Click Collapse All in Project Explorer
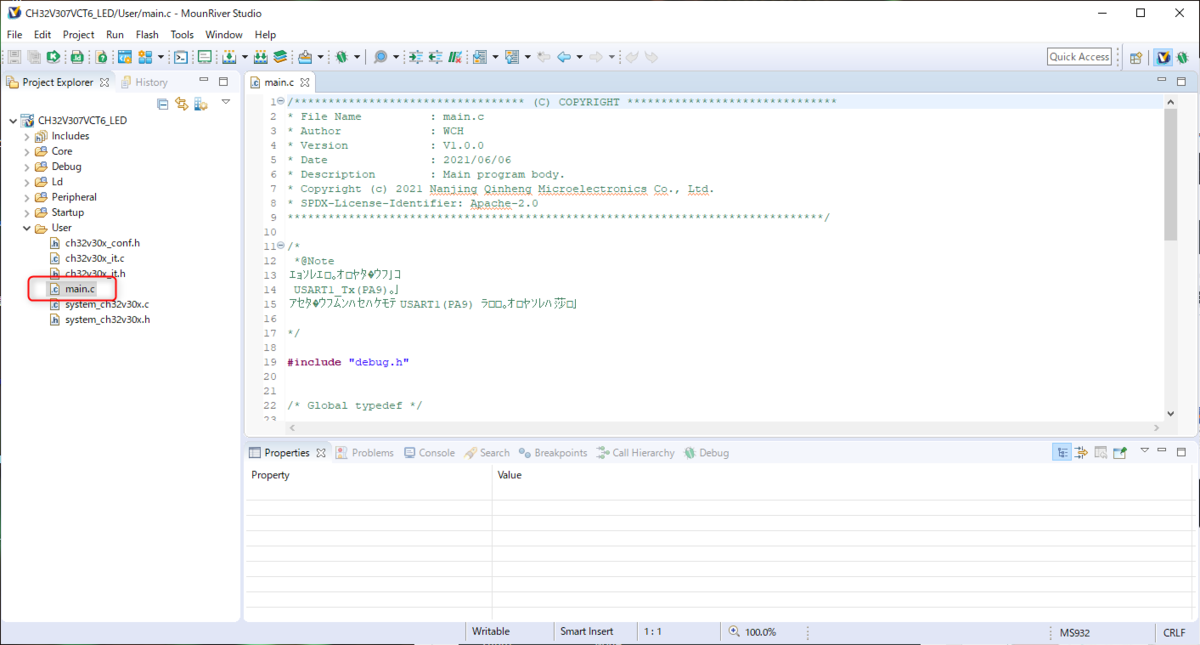Image resolution: width=1200 pixels, height=645 pixels. point(162,104)
